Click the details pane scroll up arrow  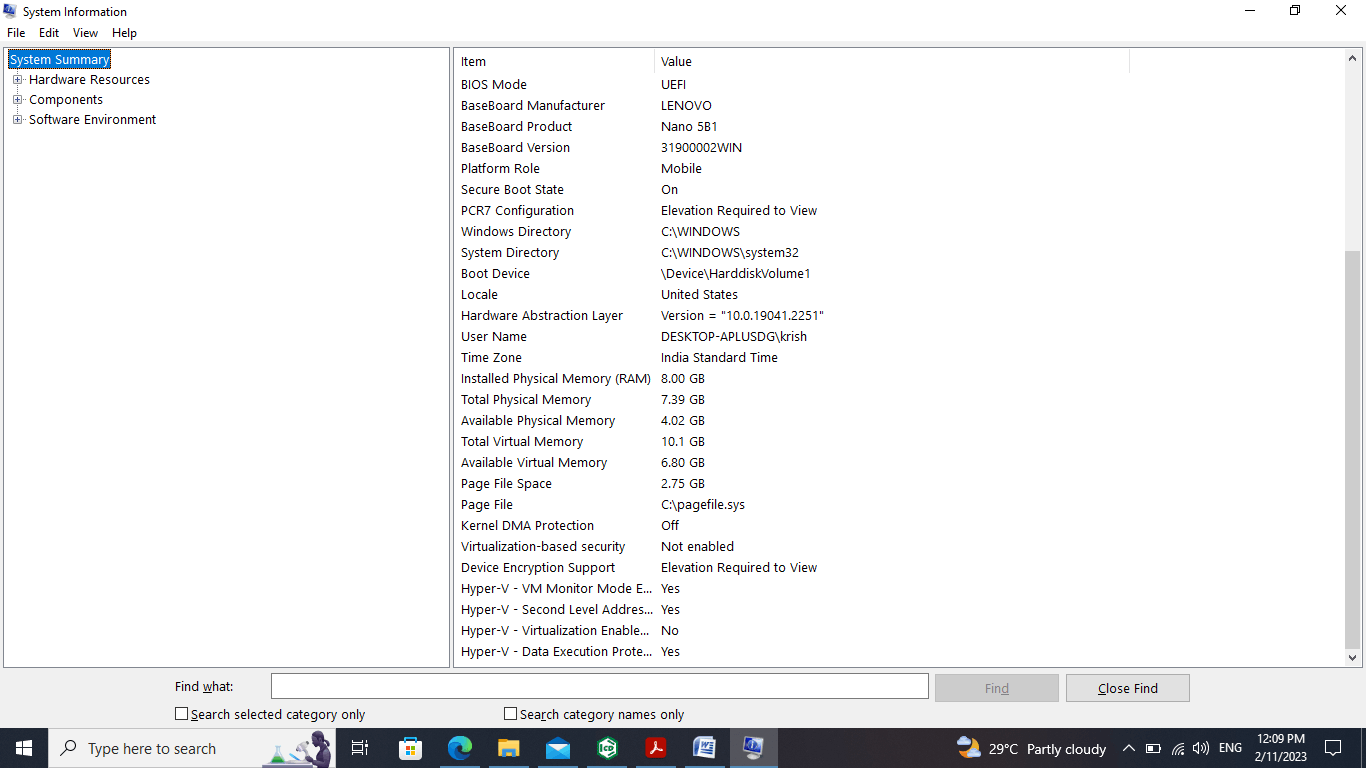click(1353, 59)
